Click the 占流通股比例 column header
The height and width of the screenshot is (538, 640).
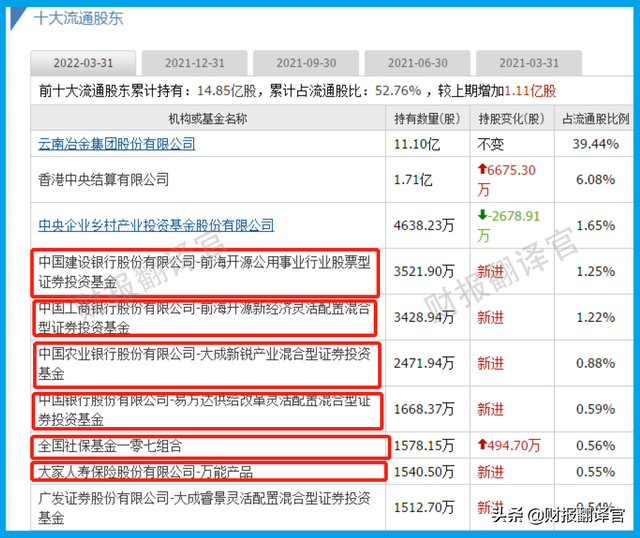(x=596, y=119)
